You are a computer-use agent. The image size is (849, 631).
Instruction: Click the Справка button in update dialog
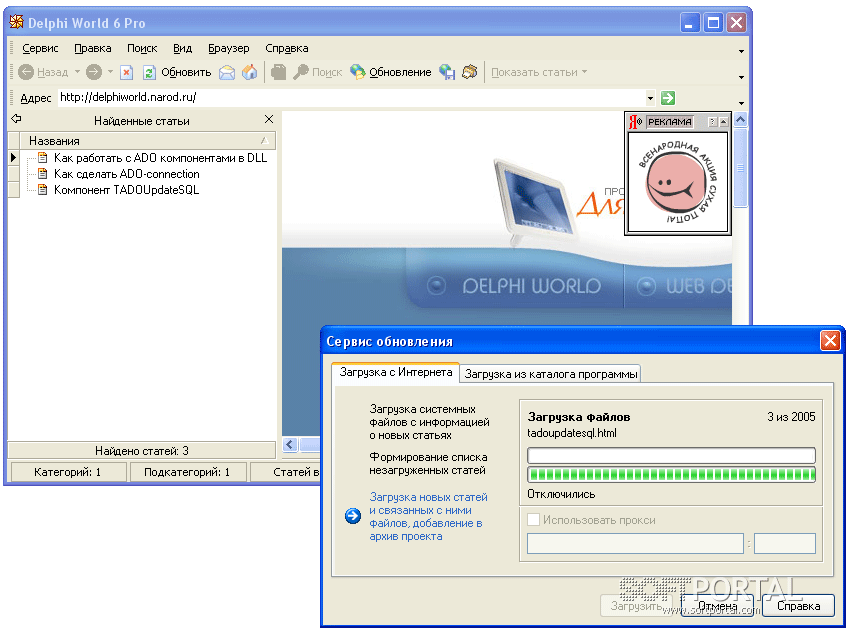(798, 606)
